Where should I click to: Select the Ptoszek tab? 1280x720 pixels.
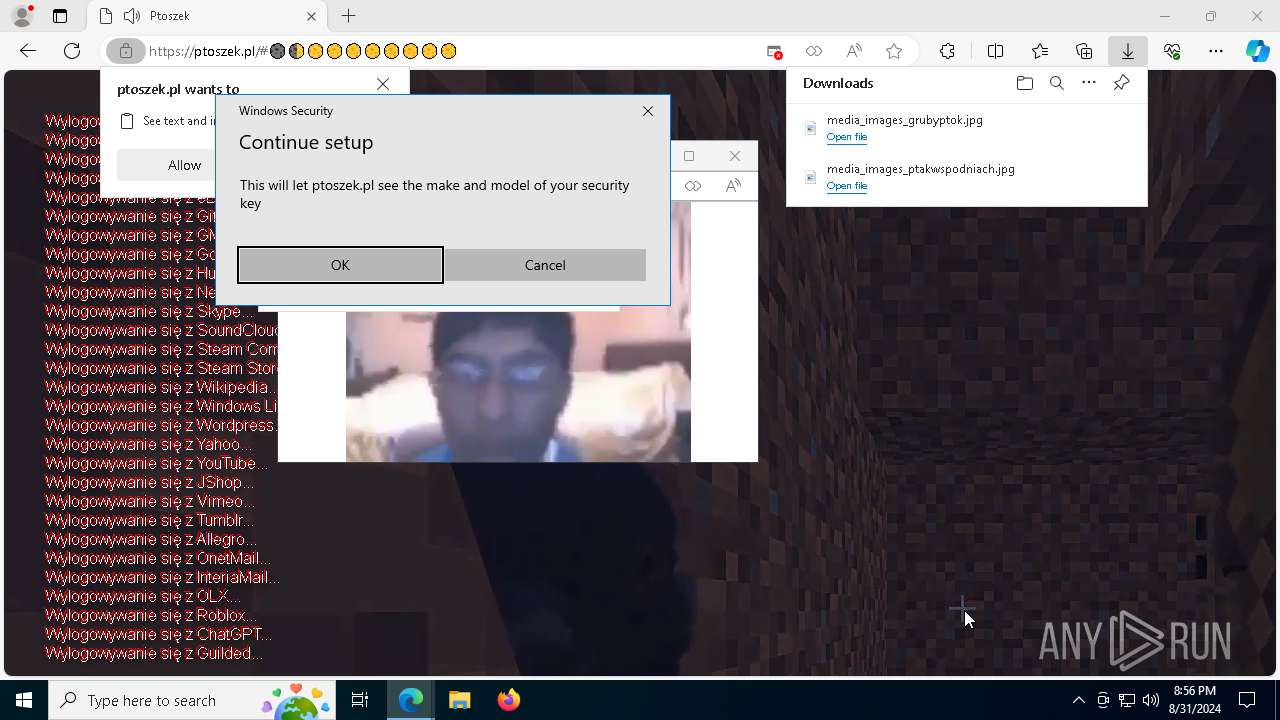207,16
